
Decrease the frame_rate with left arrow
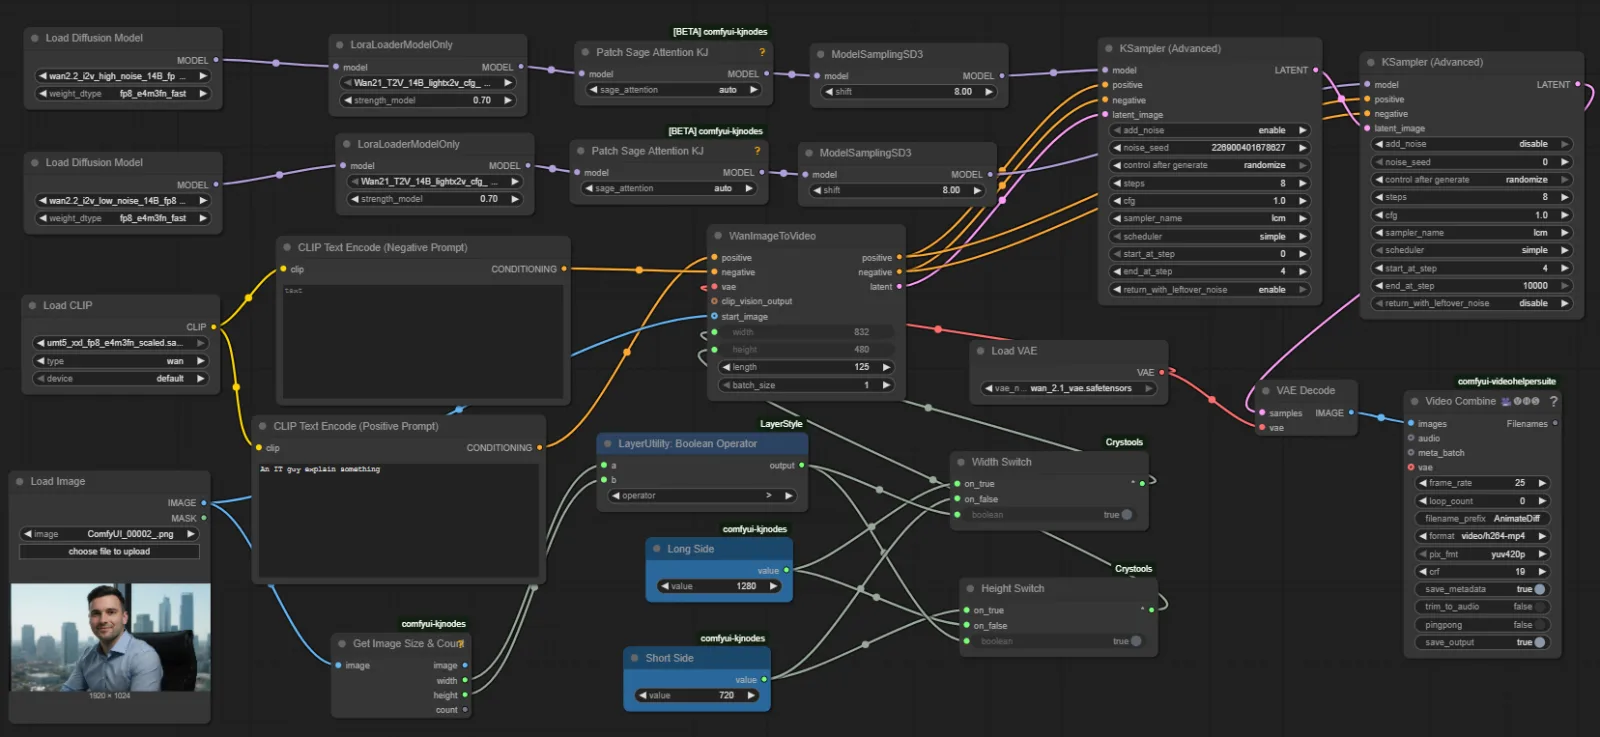[1423, 483]
